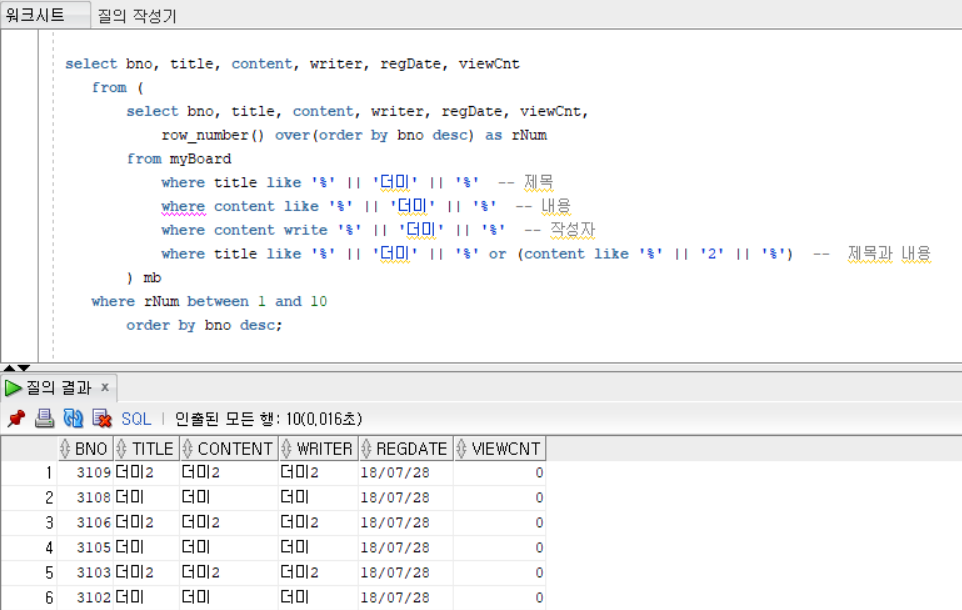Image resolution: width=962 pixels, height=610 pixels.
Task: Close the 질의 결과 tab
Action: 105,387
